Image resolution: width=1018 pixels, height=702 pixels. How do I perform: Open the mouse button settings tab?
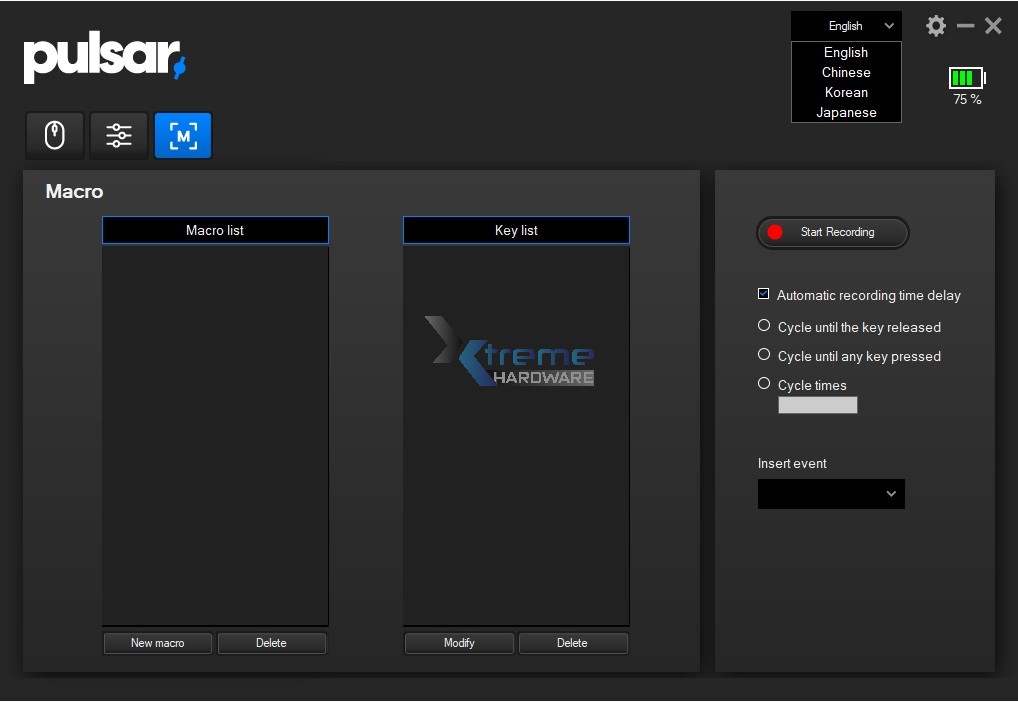[55, 135]
